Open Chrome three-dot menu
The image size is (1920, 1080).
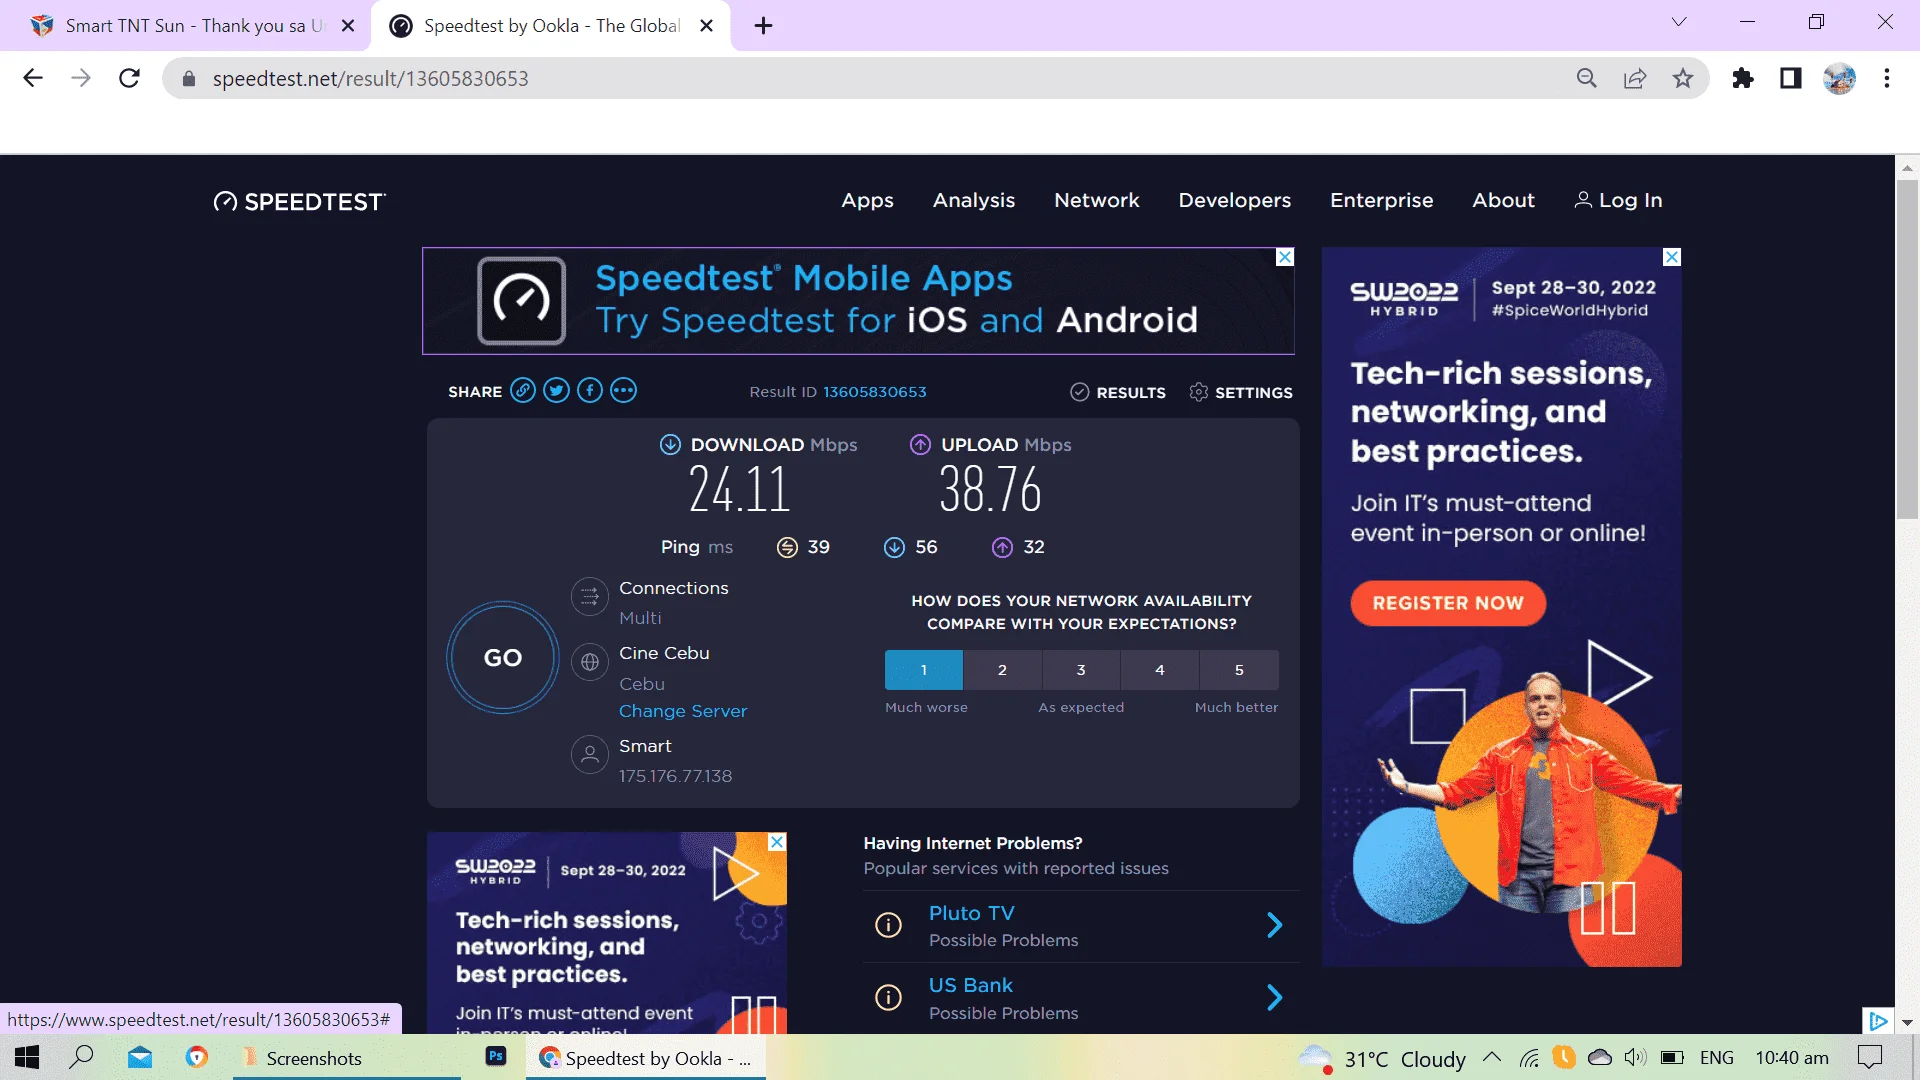(1887, 78)
